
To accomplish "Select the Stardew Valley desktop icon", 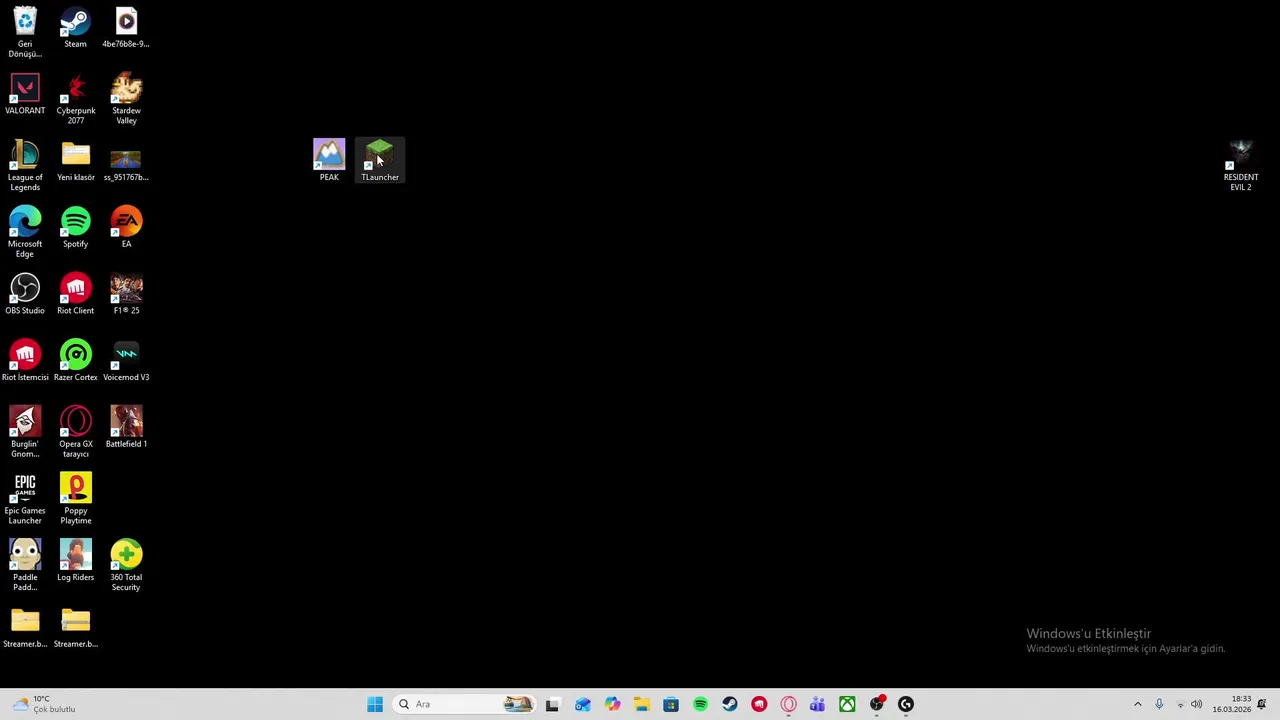I will [126, 98].
